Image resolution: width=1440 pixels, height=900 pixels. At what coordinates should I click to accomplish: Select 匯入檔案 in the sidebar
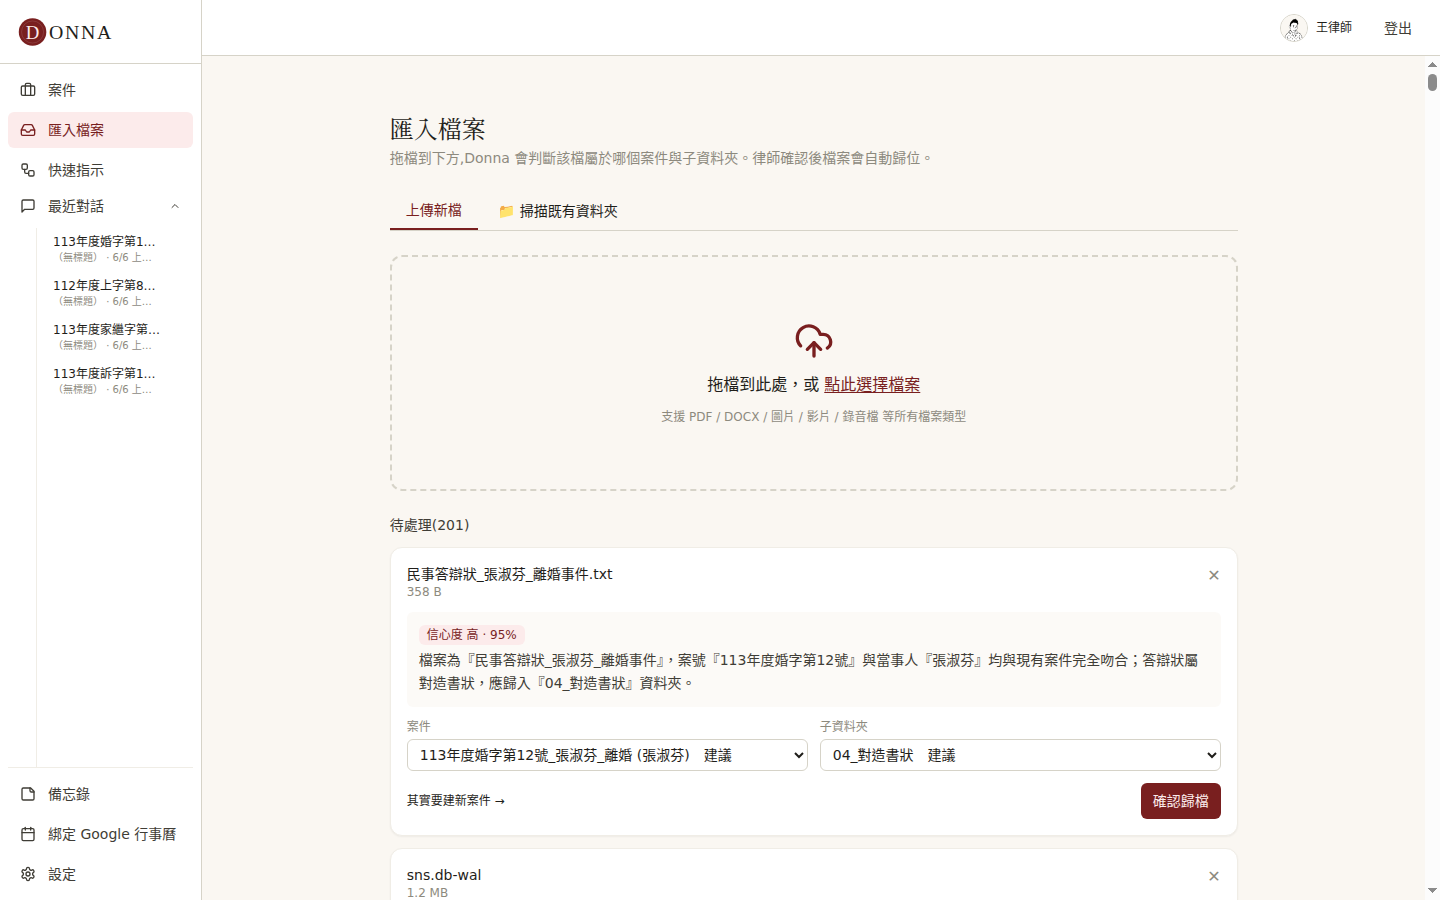point(100,130)
